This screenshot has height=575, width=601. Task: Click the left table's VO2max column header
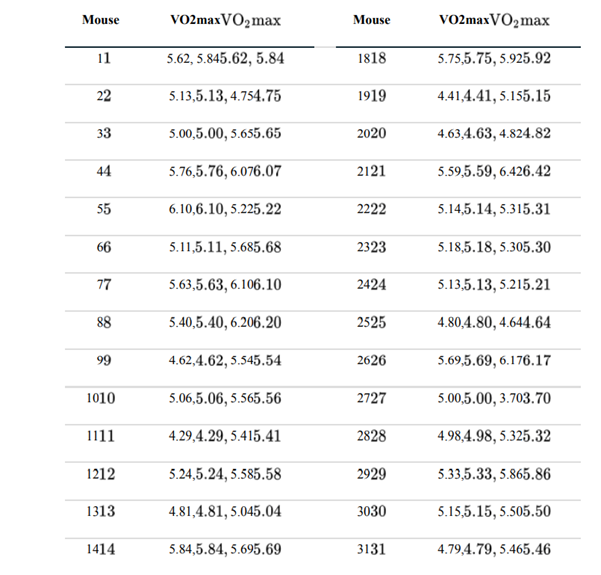[225, 20]
